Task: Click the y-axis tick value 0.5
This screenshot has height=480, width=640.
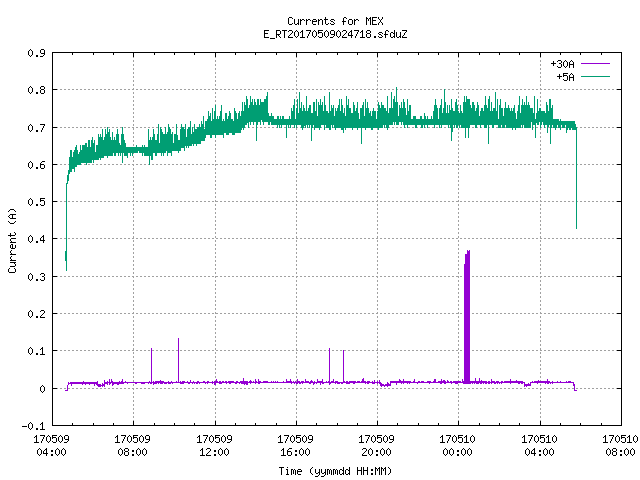Action: pos(36,202)
